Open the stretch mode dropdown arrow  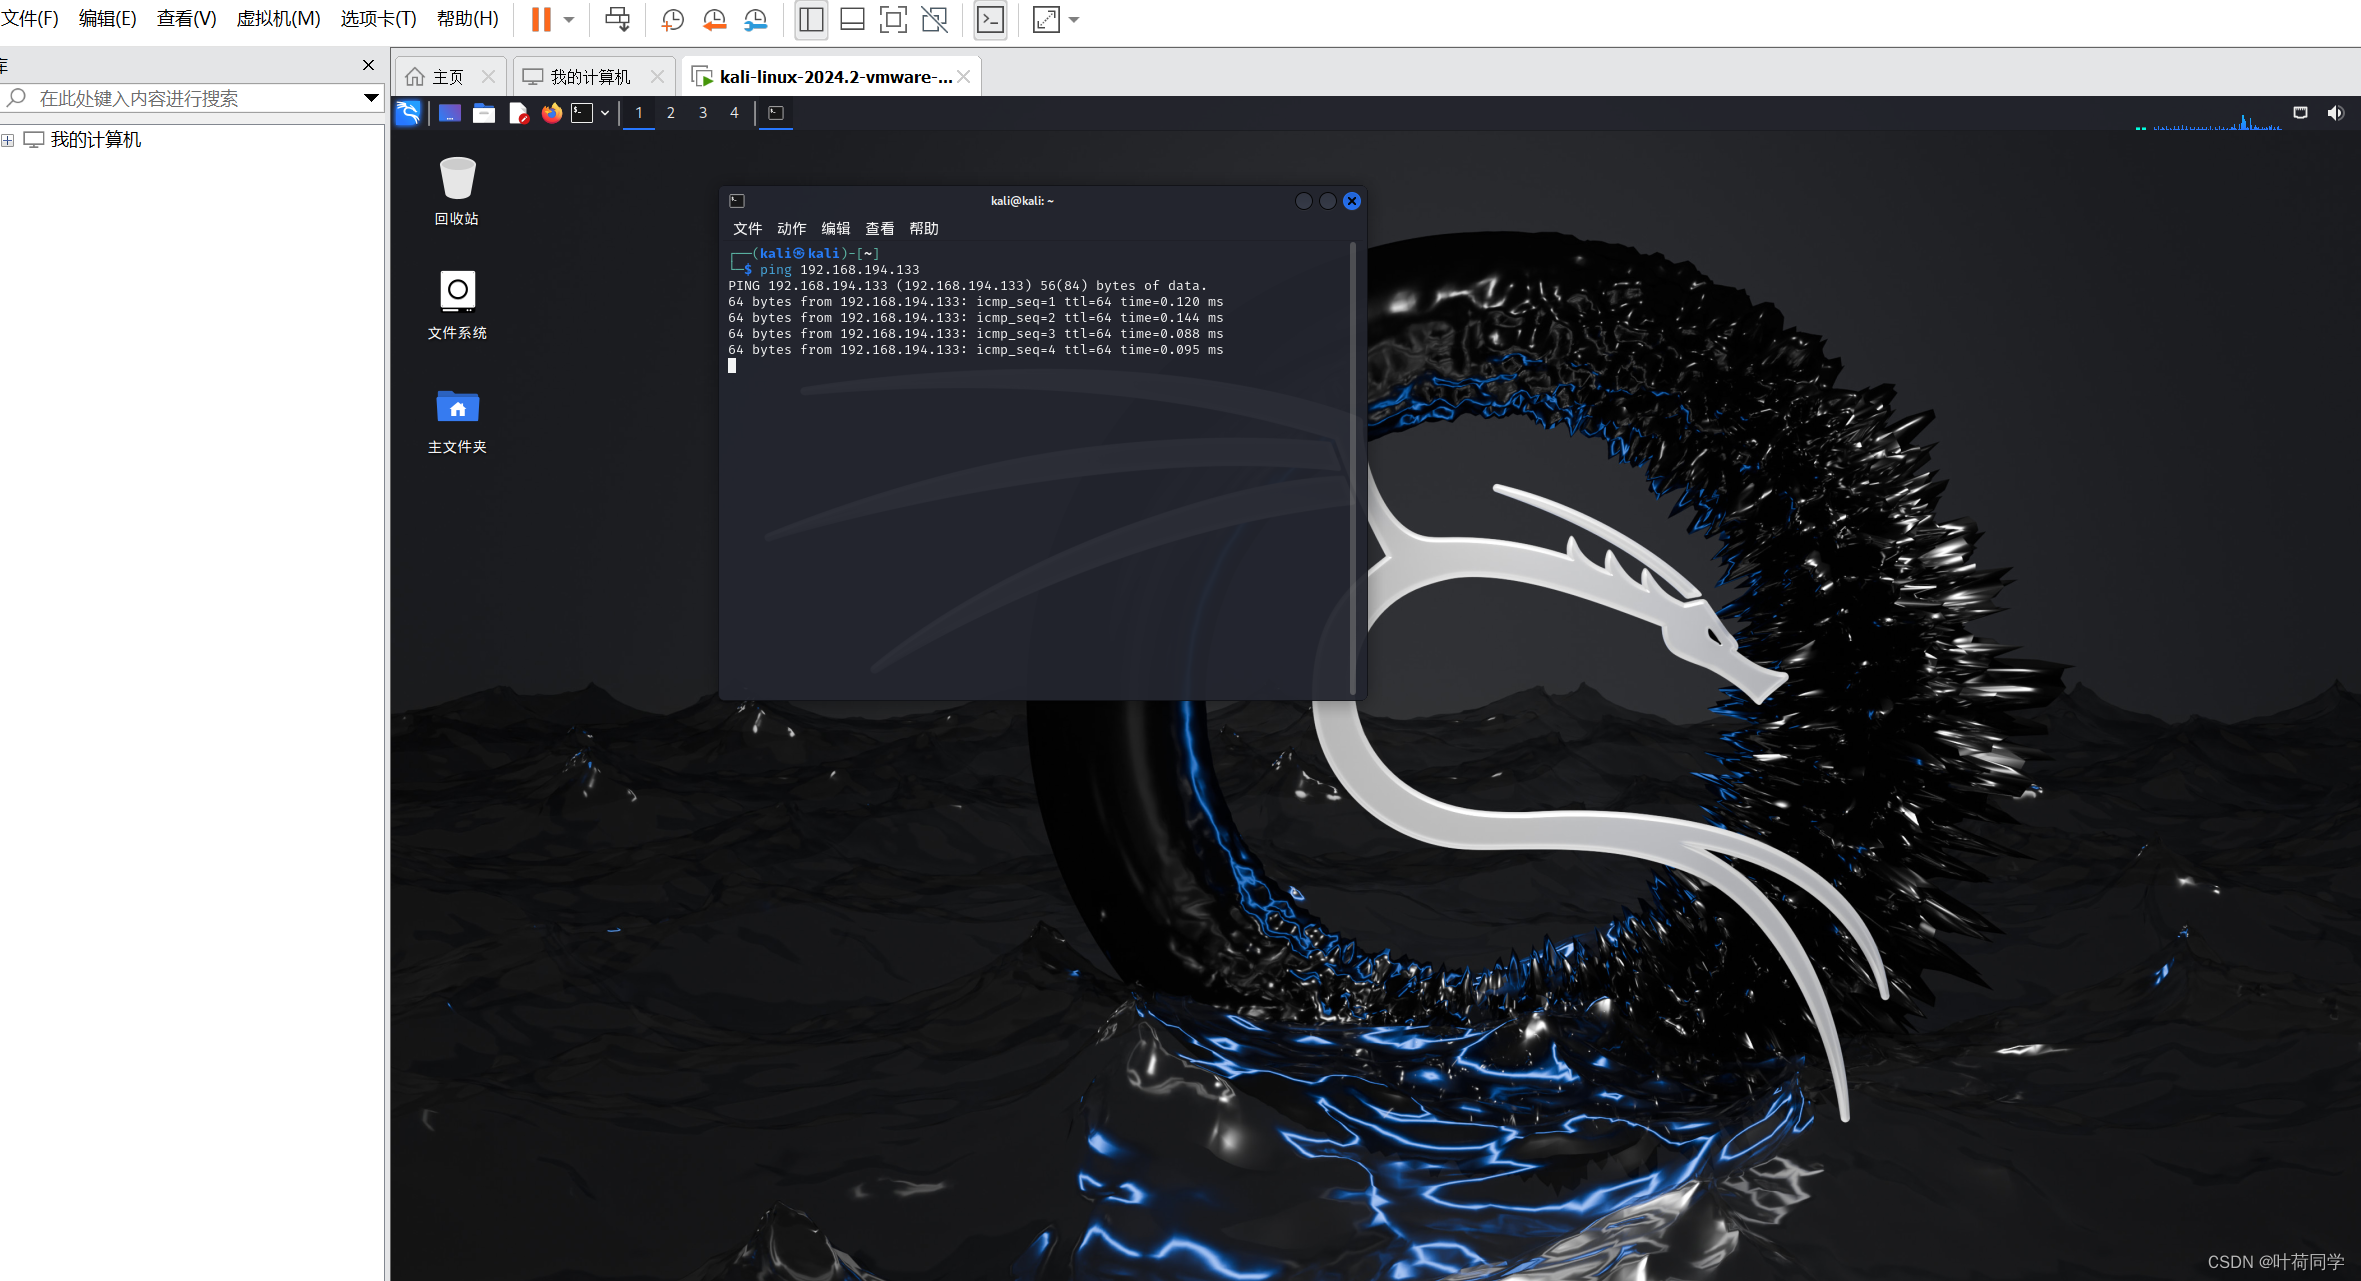tap(1074, 20)
